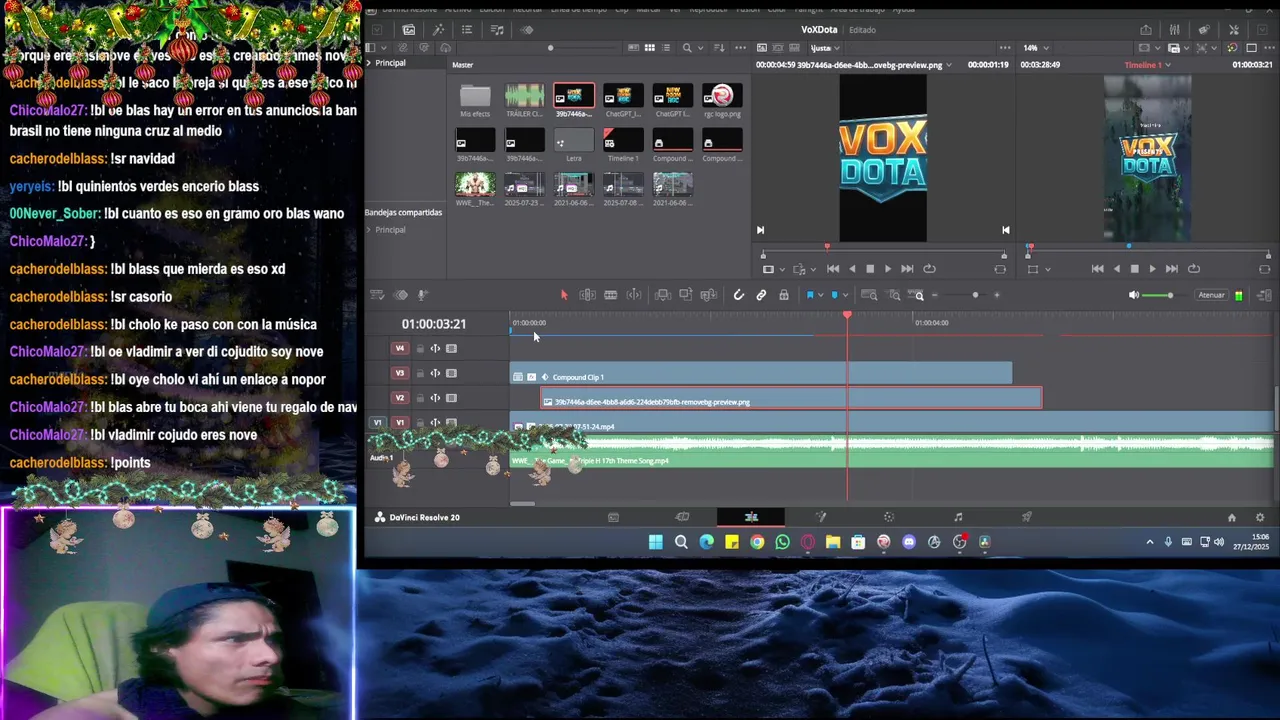
Task: Select the Compound Clip 1 on timeline
Action: click(x=761, y=373)
